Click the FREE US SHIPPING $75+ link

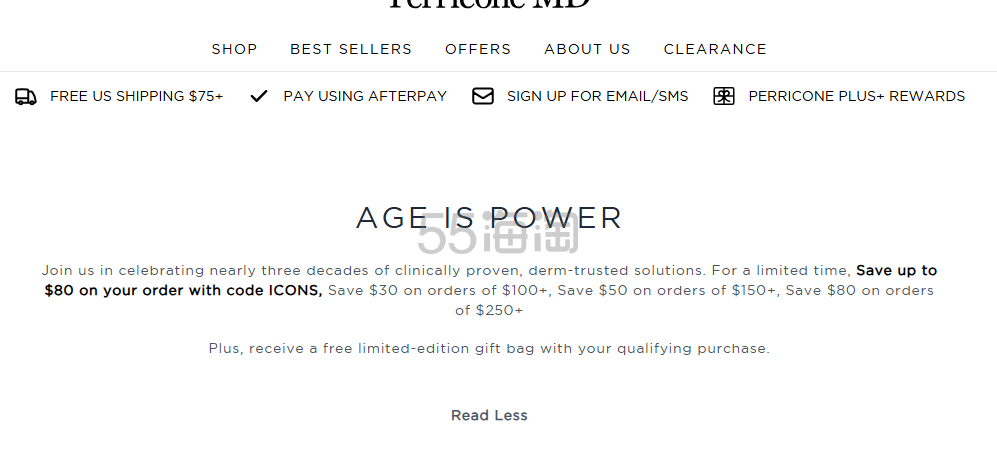(136, 97)
